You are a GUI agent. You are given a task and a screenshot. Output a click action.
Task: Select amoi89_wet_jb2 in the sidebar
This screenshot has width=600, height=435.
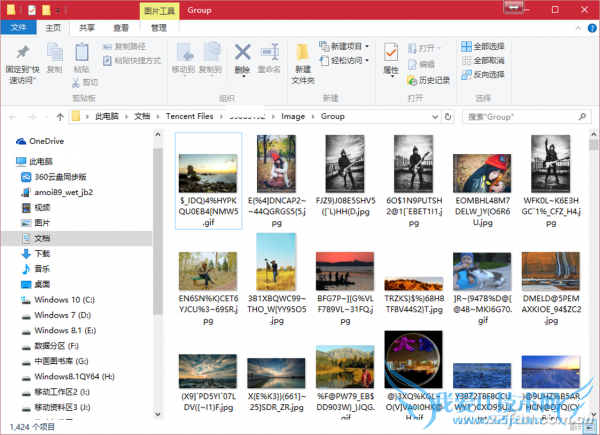coord(57,192)
